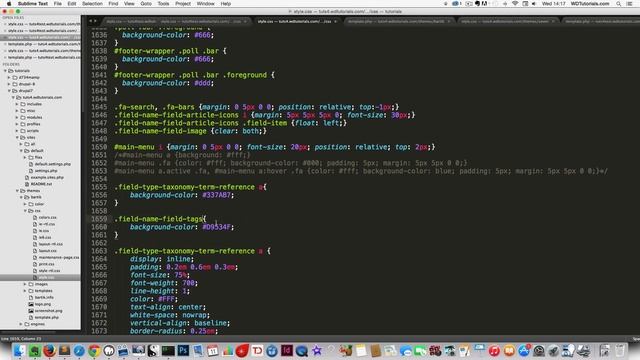This screenshot has width=640, height=360.
Task: Close the first open file in the sidebar
Action: (5, 24)
